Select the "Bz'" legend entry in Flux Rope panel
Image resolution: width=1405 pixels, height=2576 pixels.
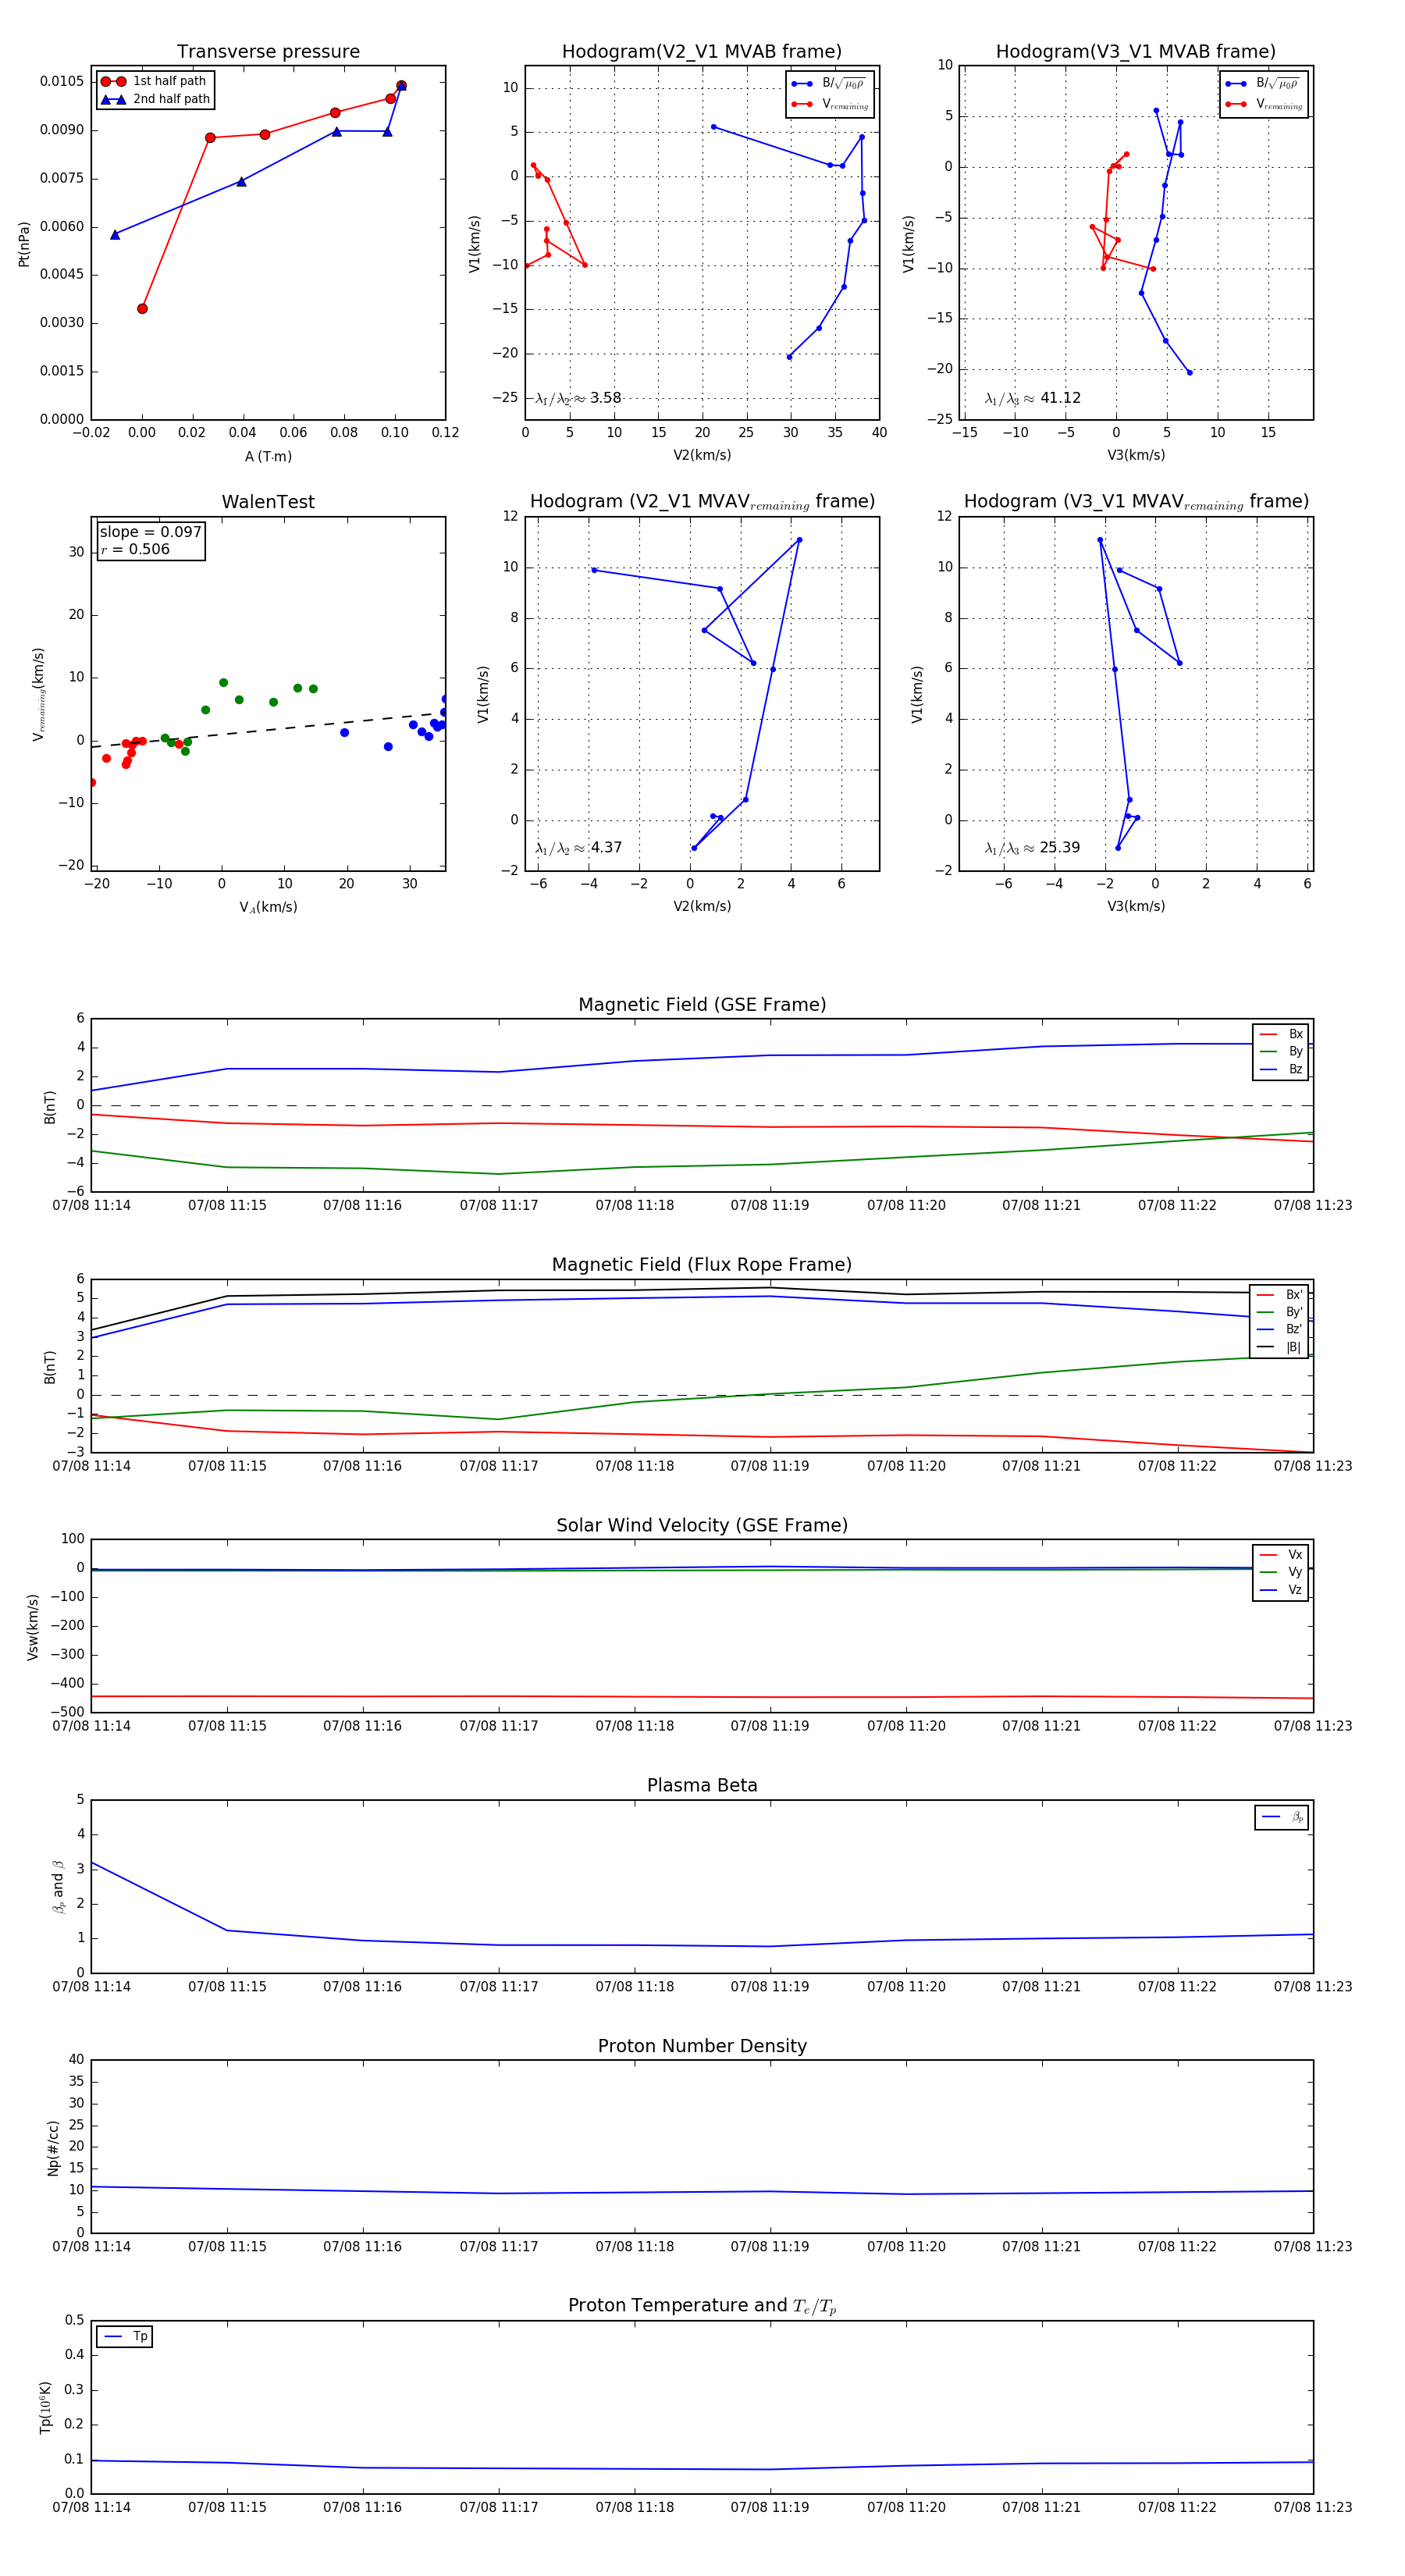(1279, 1329)
